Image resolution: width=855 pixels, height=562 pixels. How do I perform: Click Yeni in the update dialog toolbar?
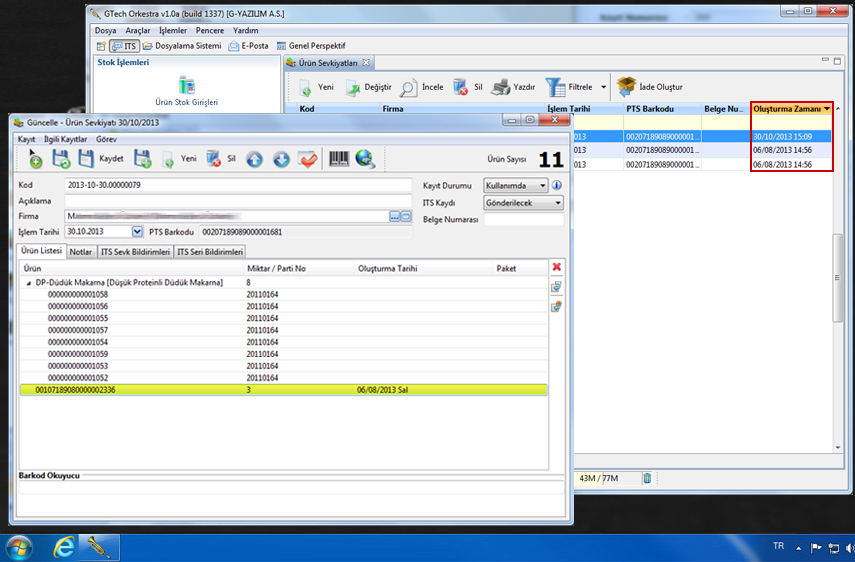pos(179,159)
